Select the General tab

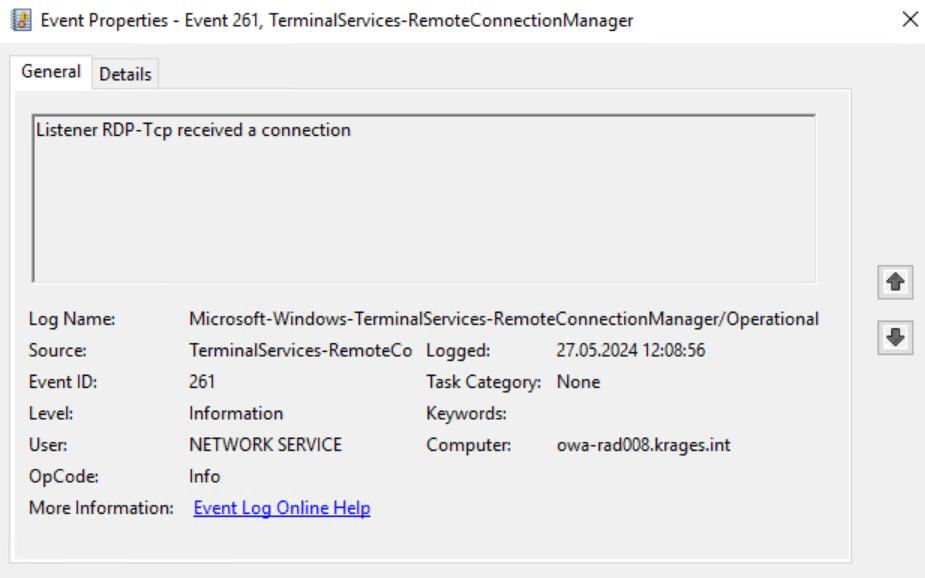click(x=51, y=72)
